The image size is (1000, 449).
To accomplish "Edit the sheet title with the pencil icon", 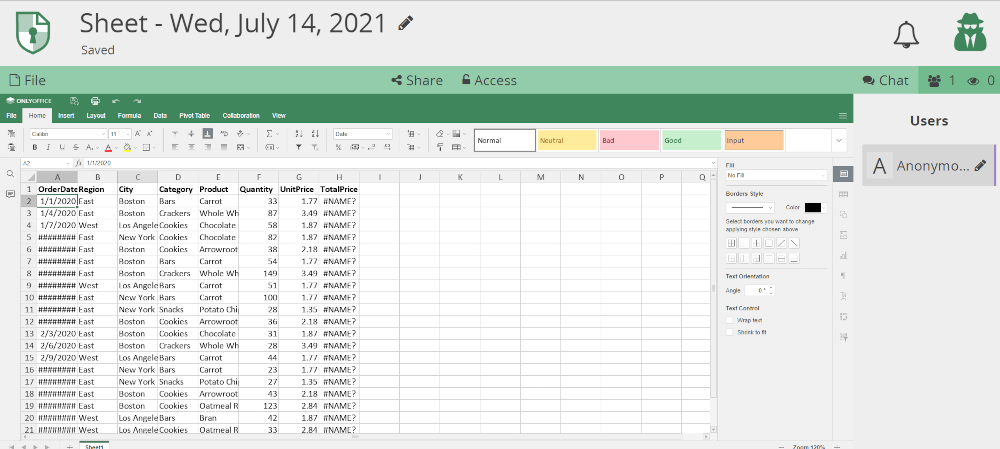I will coord(406,24).
